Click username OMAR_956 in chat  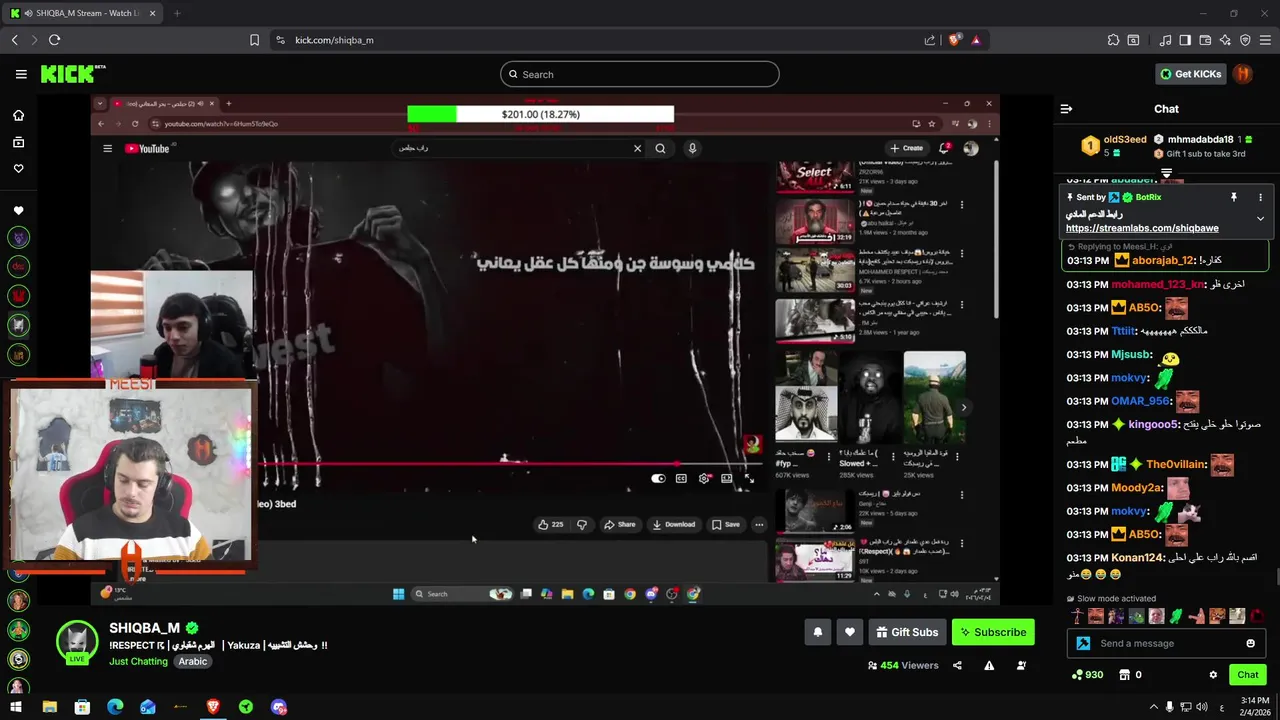coord(1140,401)
